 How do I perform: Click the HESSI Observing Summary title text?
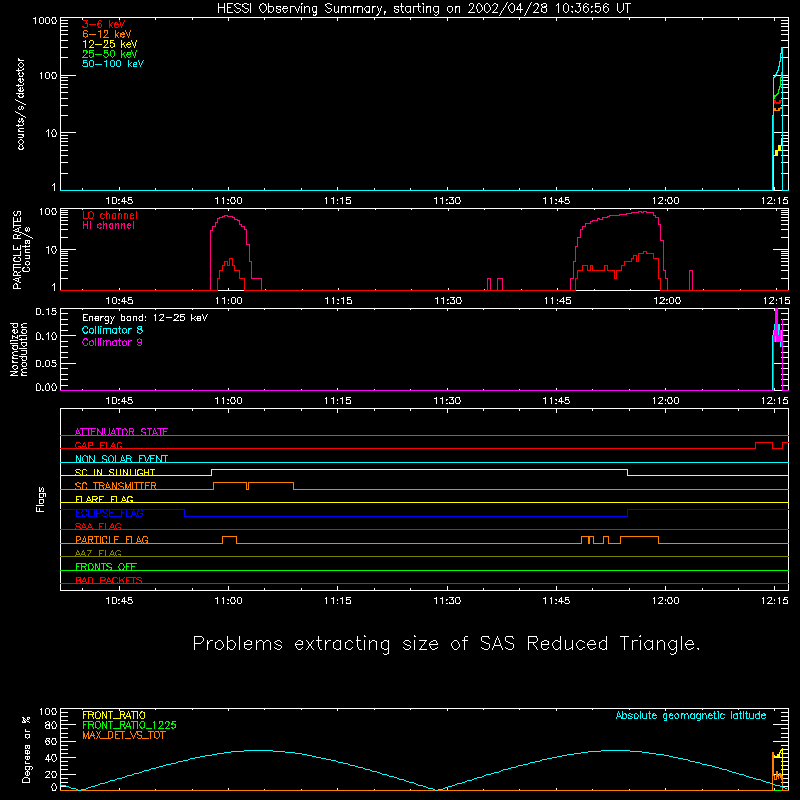[x=423, y=9]
